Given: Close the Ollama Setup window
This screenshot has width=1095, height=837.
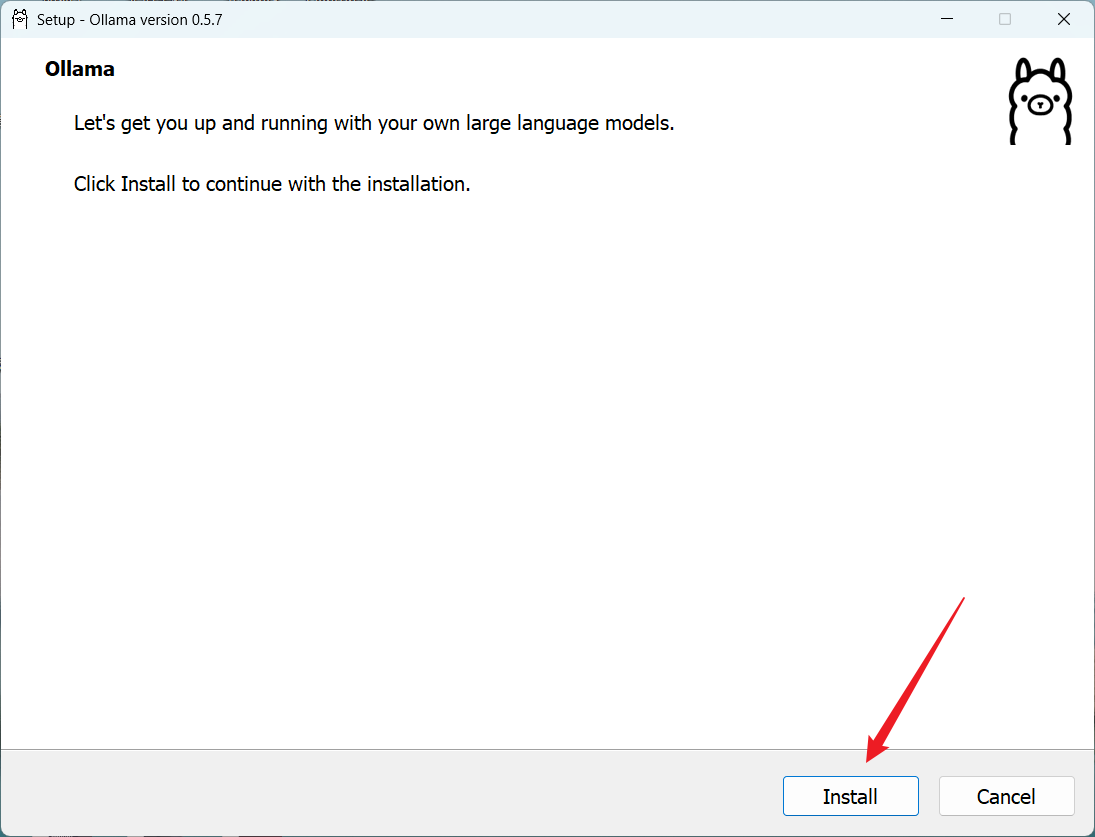Looking at the screenshot, I should (1064, 19).
